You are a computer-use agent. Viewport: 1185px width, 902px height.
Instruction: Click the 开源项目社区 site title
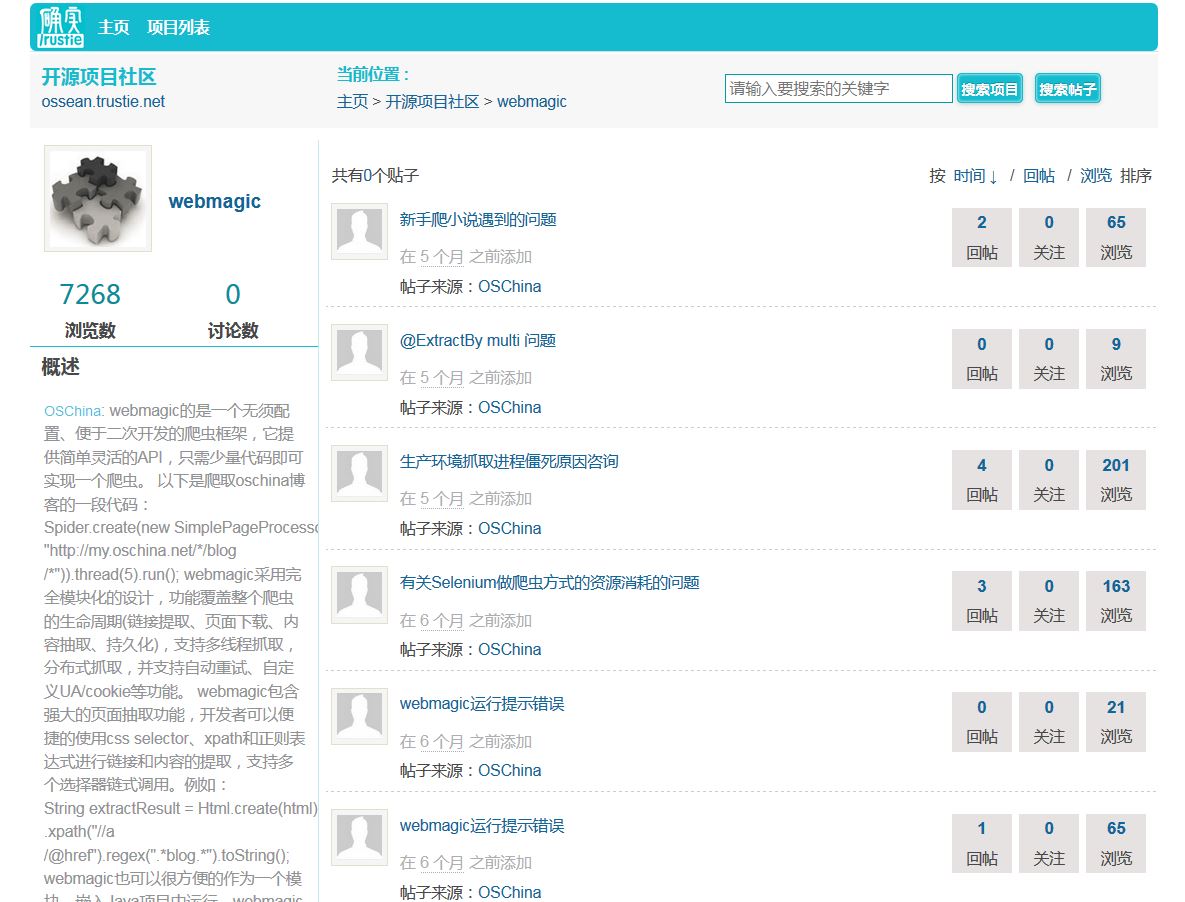point(99,76)
